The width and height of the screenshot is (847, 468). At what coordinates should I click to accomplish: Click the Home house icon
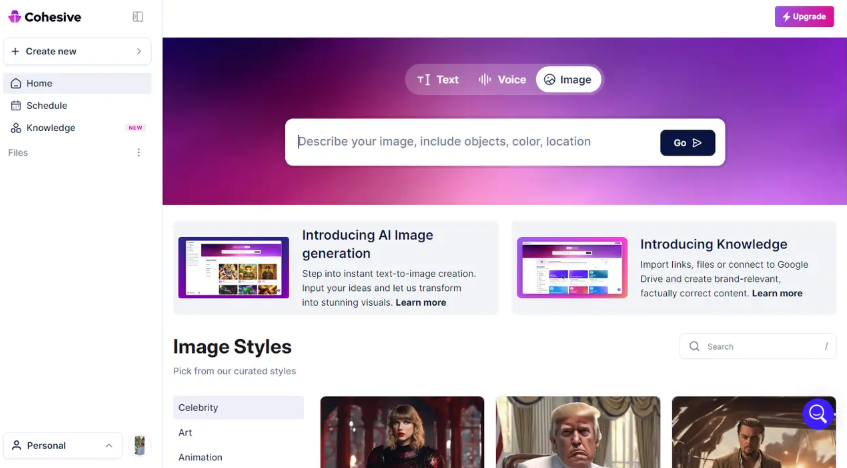pyautogui.click(x=16, y=83)
